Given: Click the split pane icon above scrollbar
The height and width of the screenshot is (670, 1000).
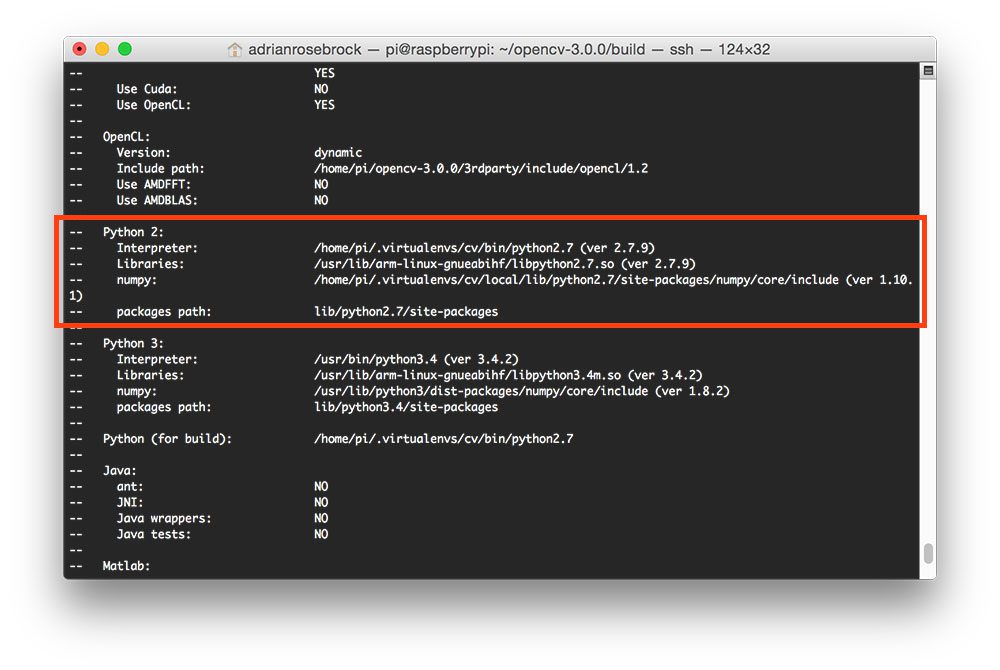Looking at the screenshot, I should click(929, 71).
